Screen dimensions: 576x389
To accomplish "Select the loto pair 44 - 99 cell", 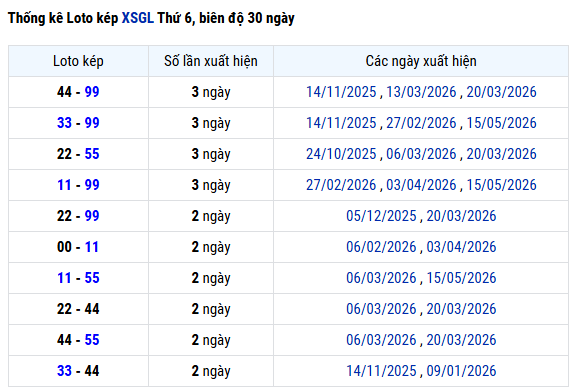I will point(78,92).
